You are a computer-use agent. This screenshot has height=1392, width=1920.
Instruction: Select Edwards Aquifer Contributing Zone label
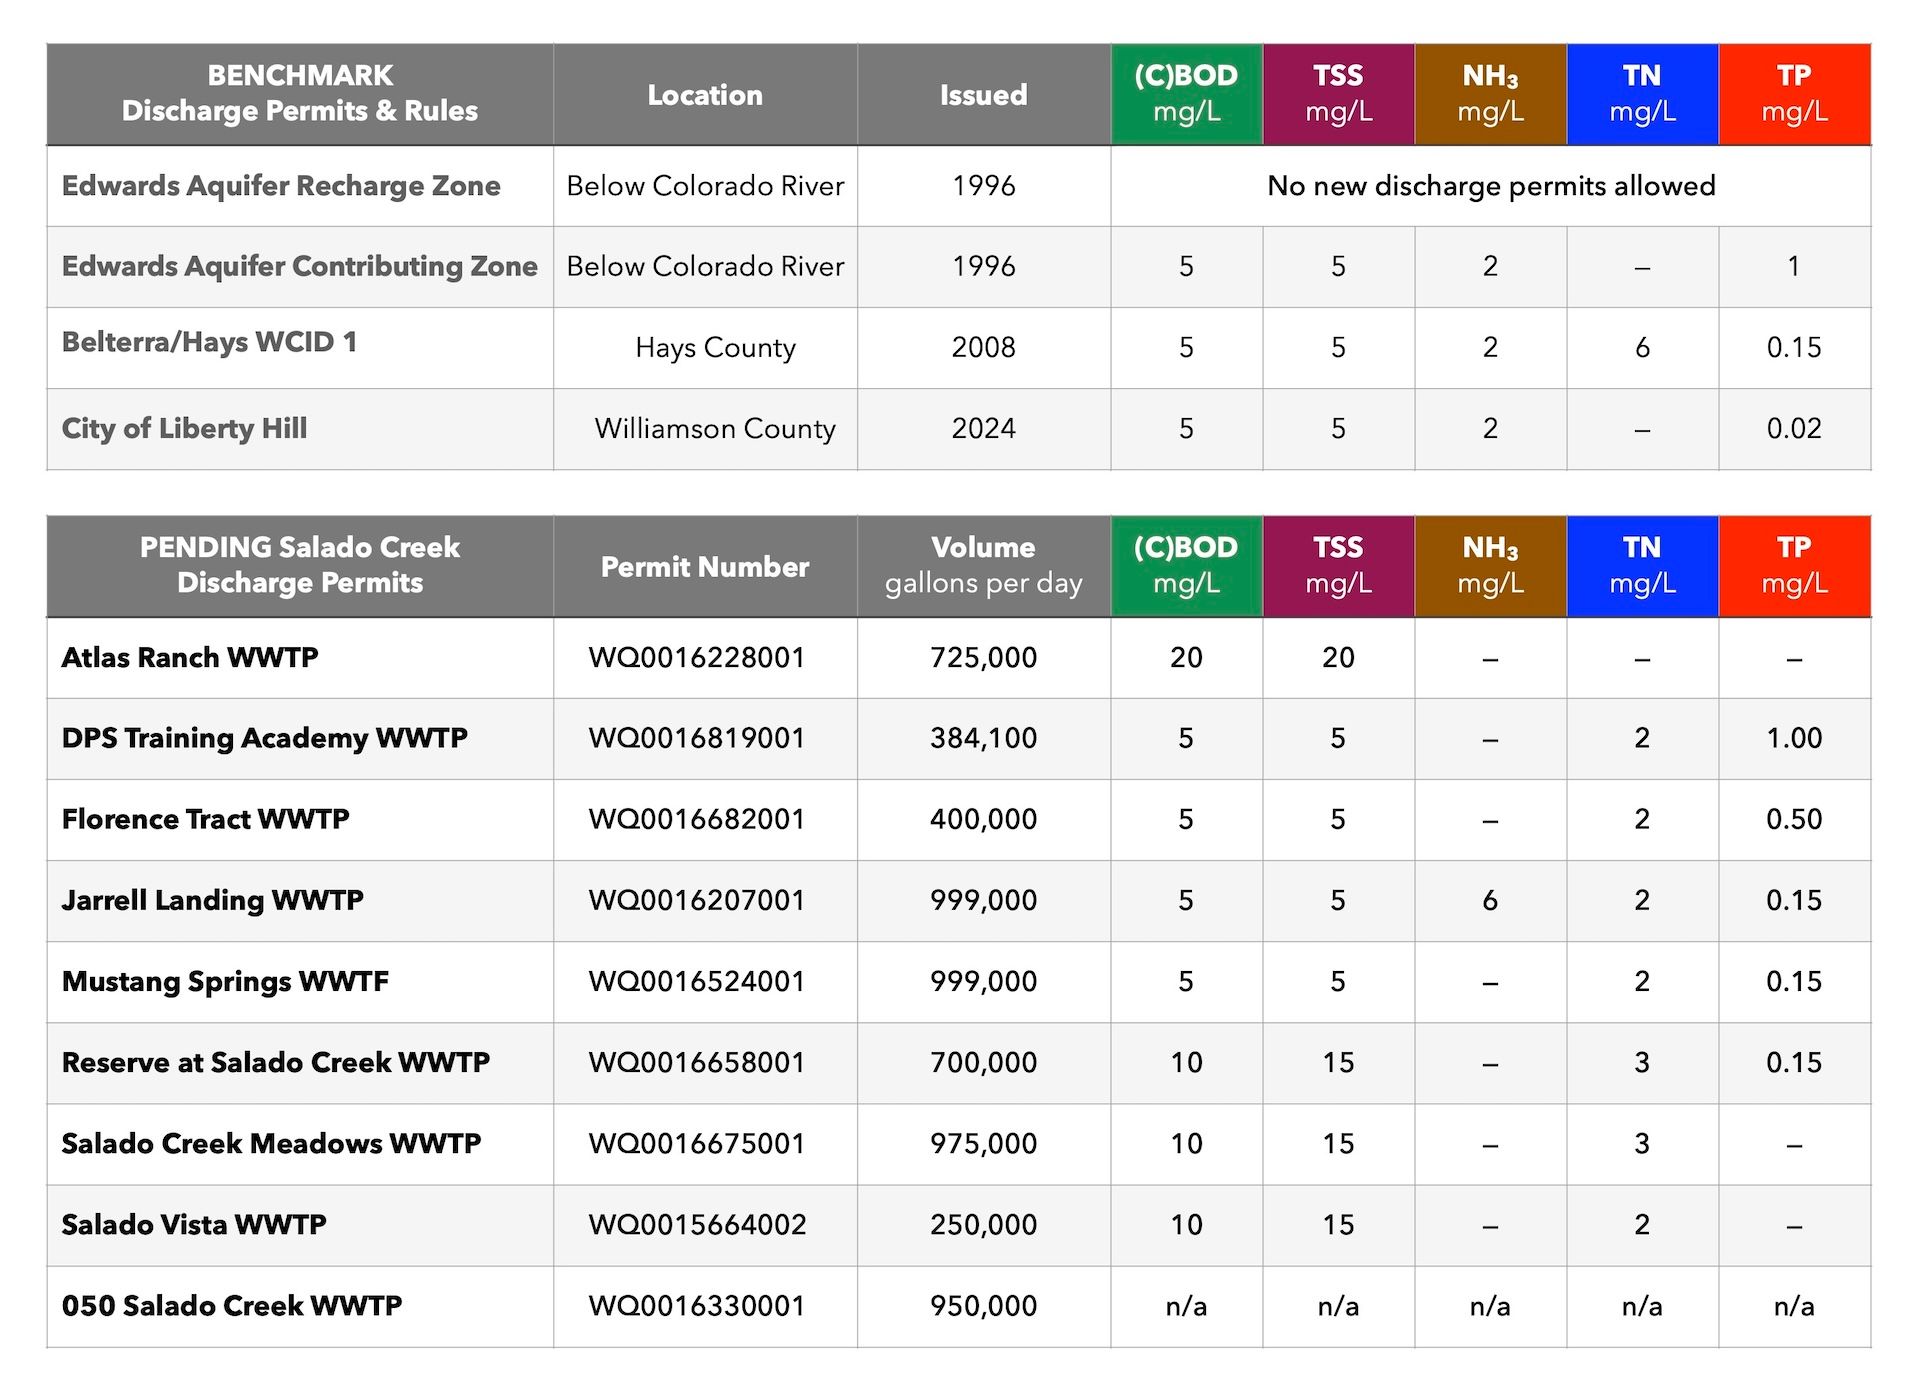tap(299, 266)
